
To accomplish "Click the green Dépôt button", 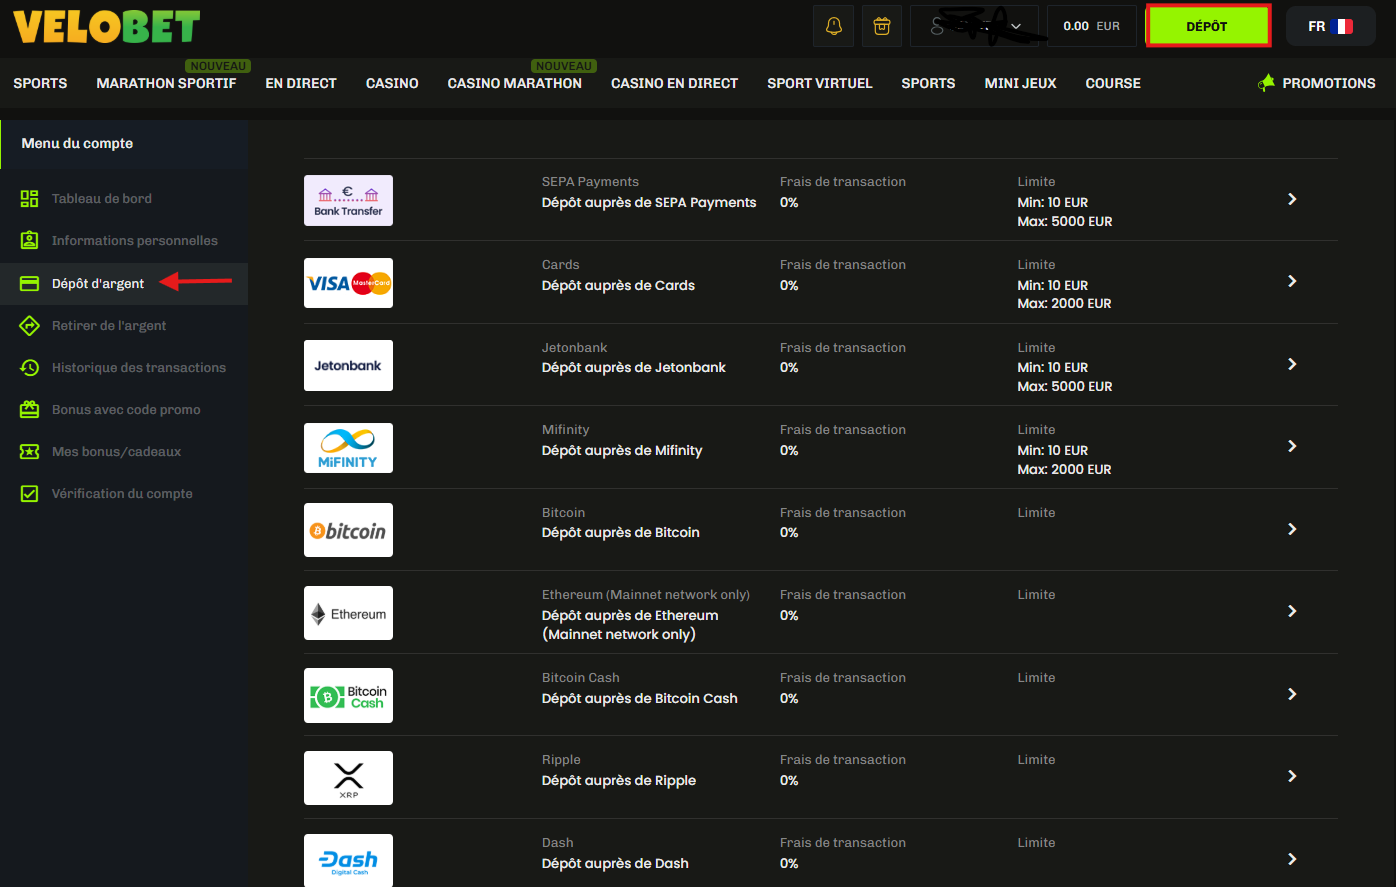I will tap(1207, 27).
